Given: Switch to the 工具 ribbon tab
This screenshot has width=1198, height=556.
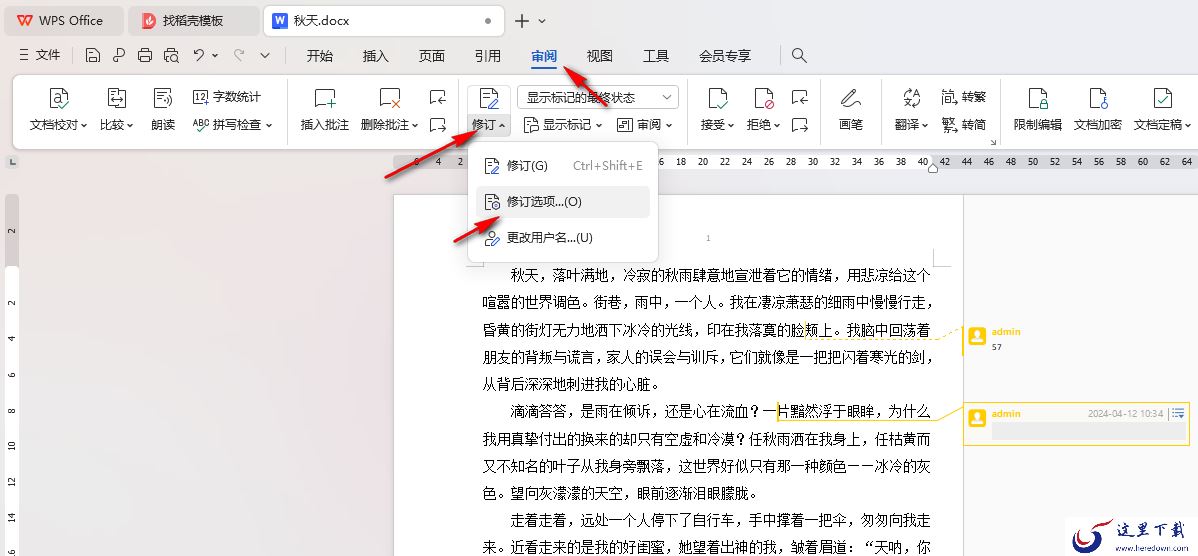Looking at the screenshot, I should tap(656, 55).
